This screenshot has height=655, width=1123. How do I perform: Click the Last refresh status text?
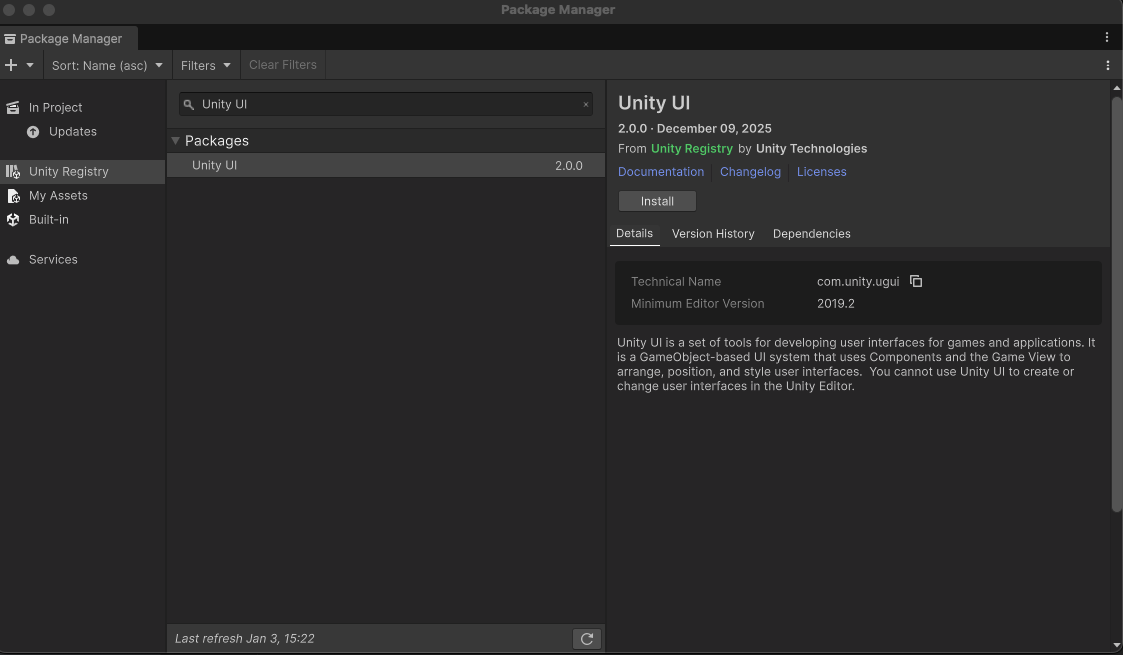244,639
